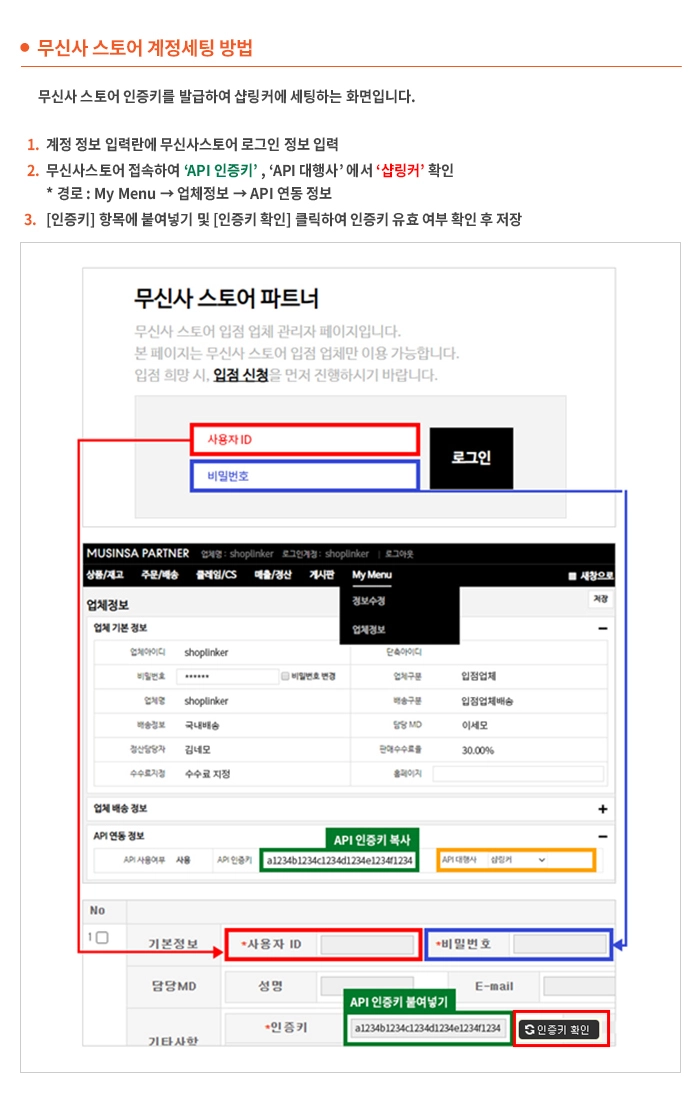Expand the 업체 배송 정보 section

[603, 809]
